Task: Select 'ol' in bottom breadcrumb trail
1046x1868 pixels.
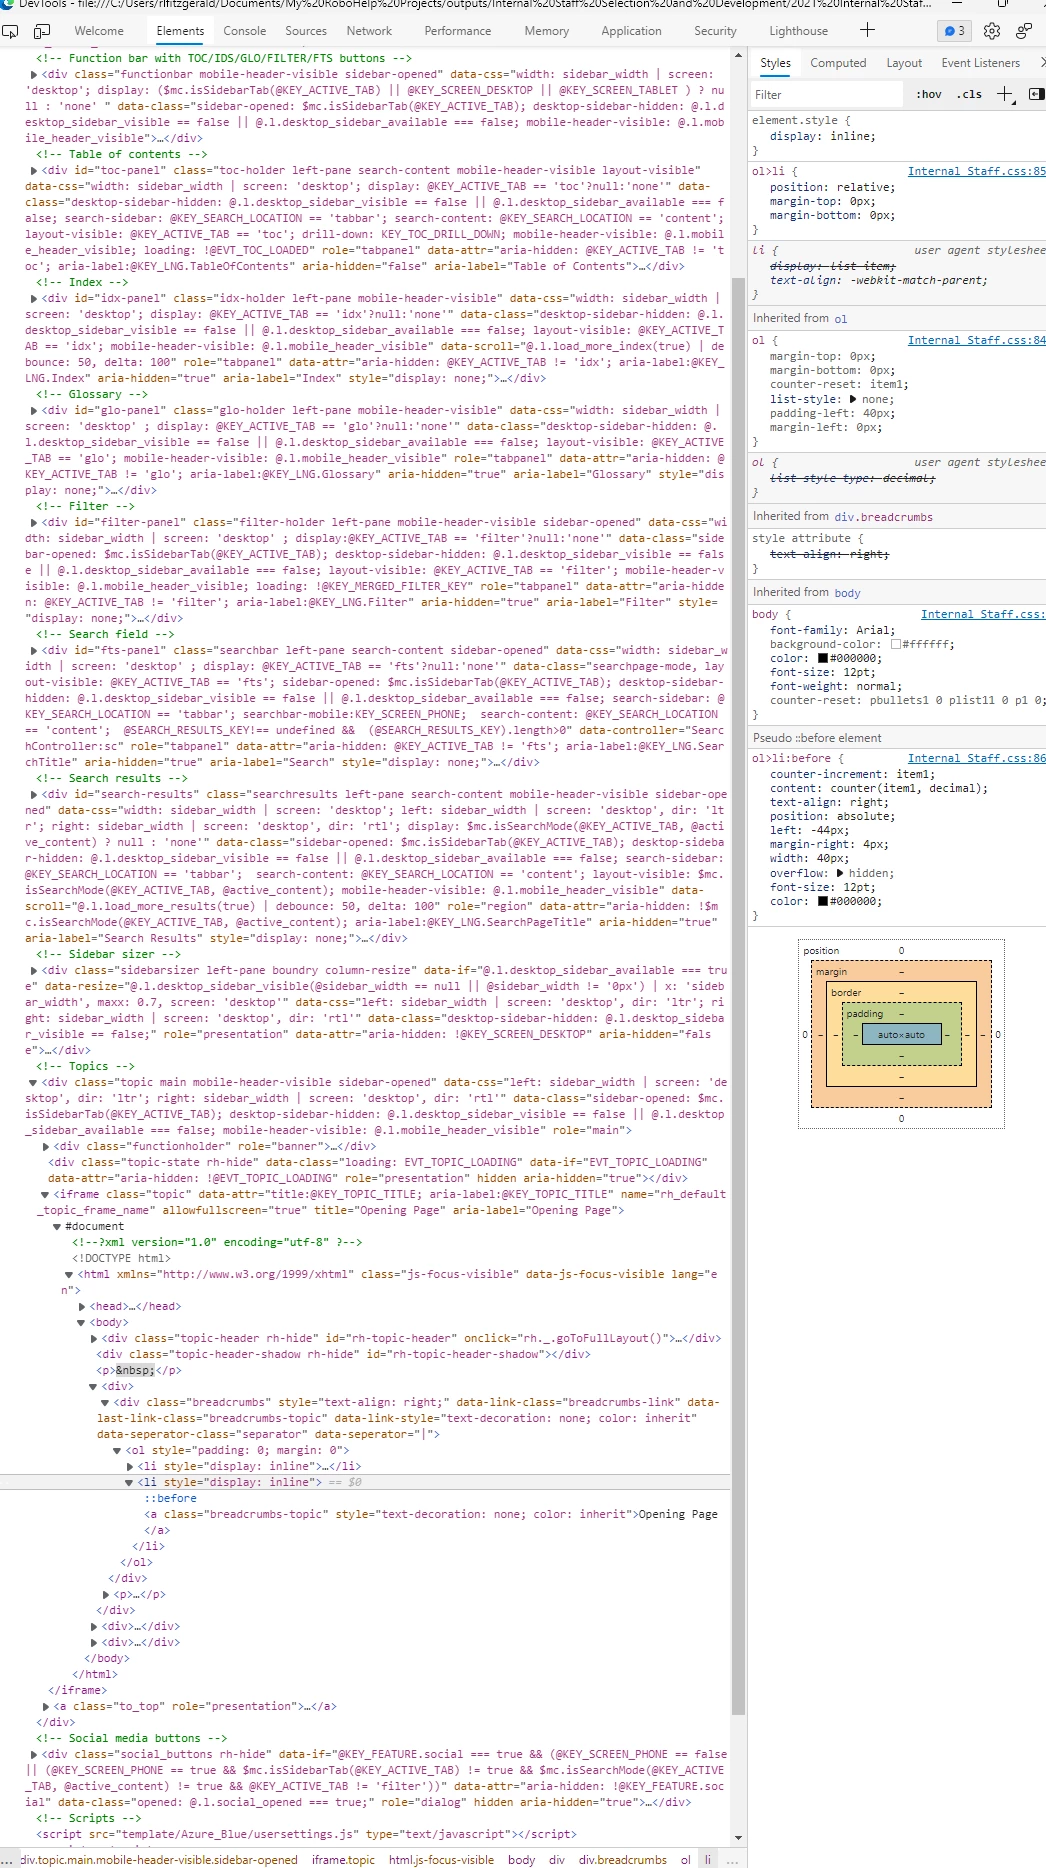Action: point(685,1860)
